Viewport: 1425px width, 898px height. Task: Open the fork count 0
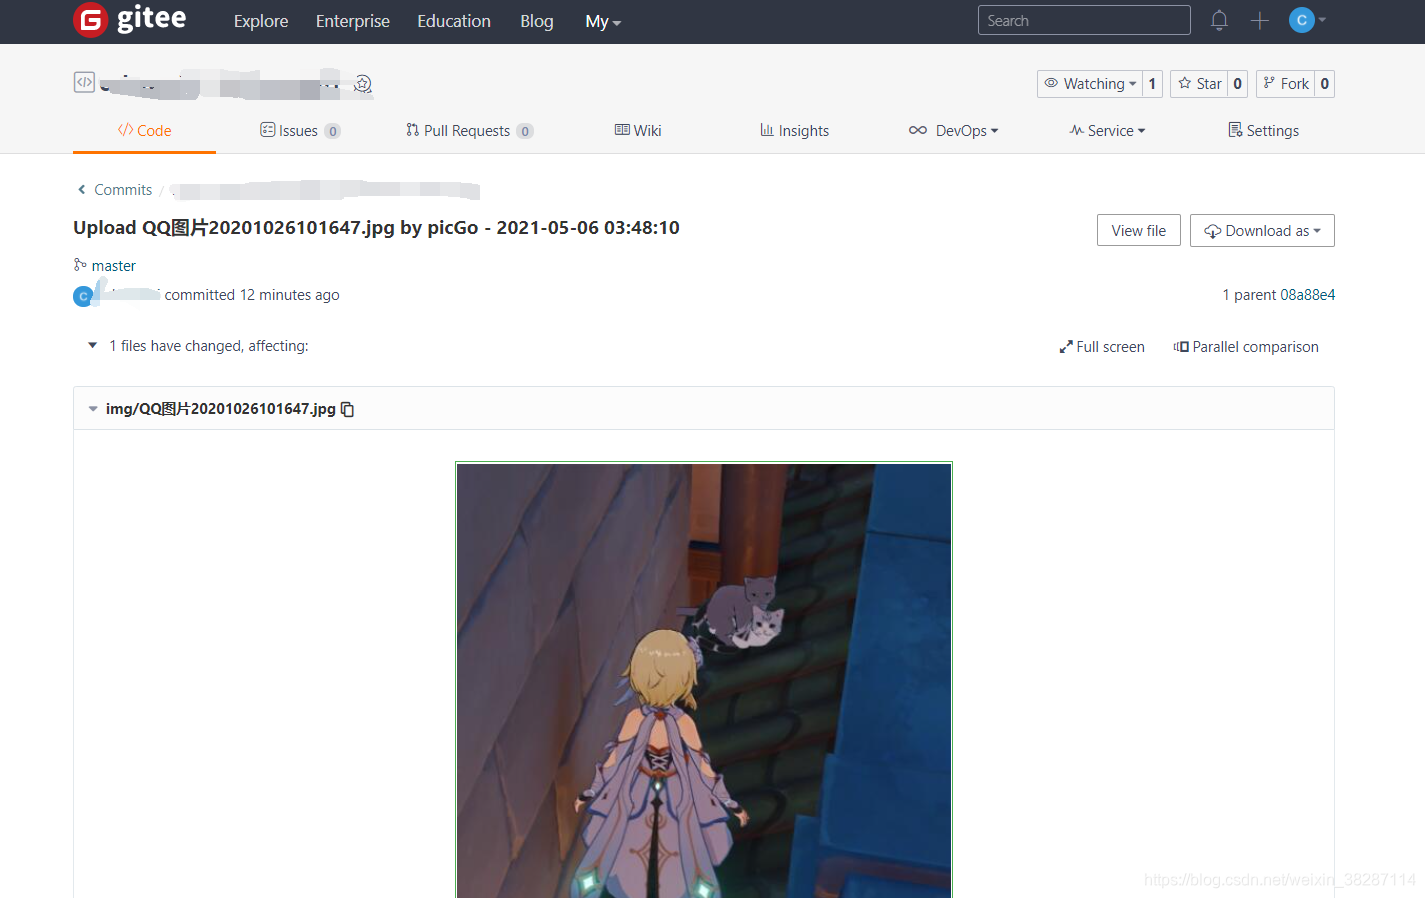tap(1324, 84)
